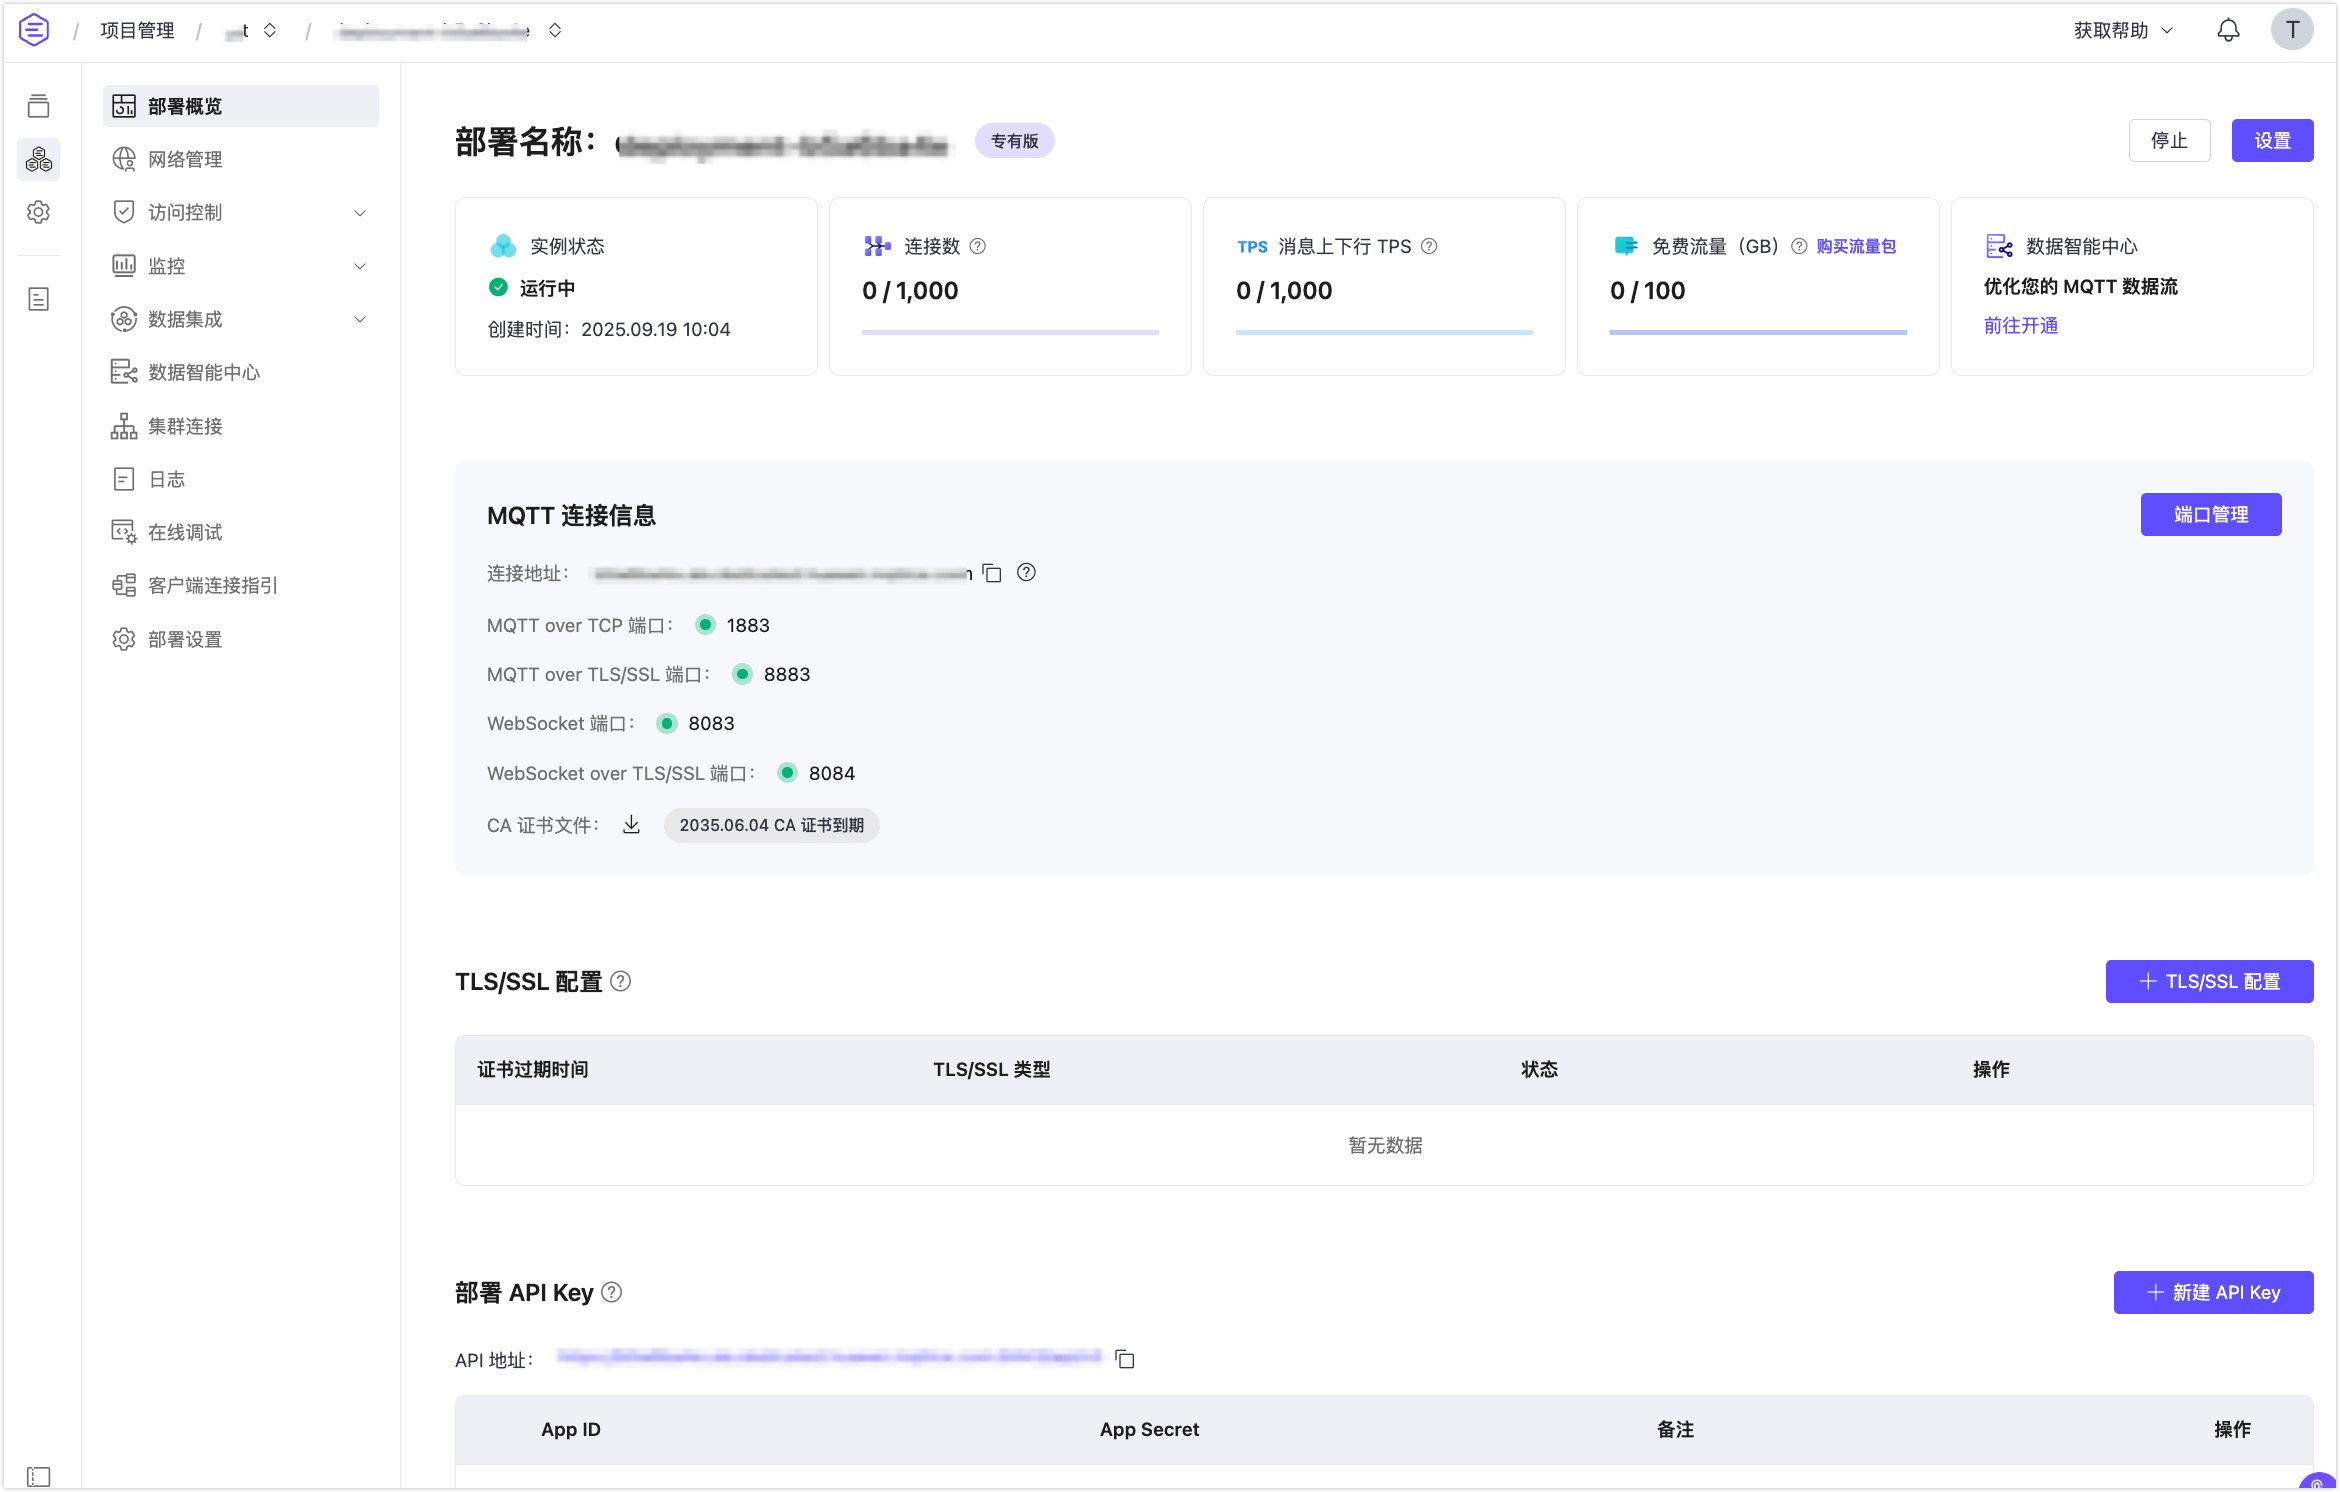Image resolution: width=2340 pixels, height=1492 pixels.
Task: Click the 购买流量包 link
Action: point(1856,246)
